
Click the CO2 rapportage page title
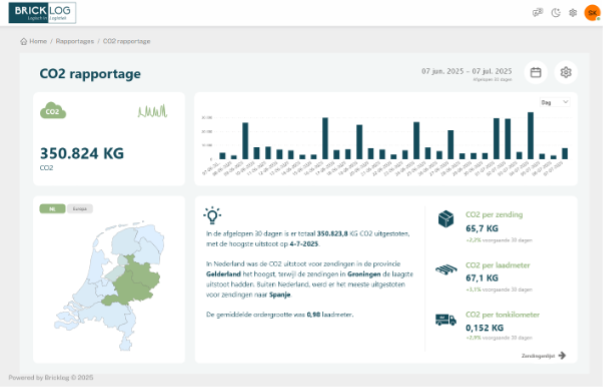[90, 74]
